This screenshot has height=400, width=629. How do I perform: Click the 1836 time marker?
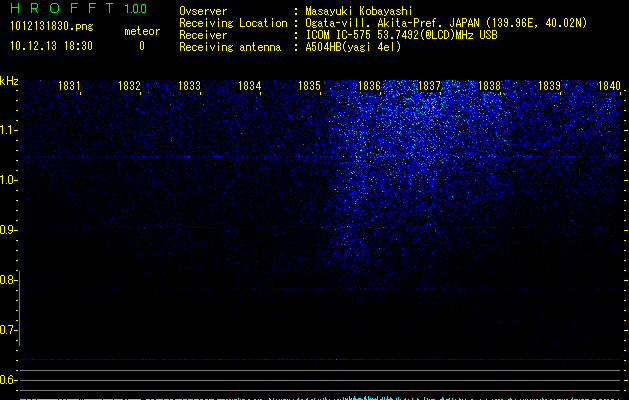tap(369, 86)
